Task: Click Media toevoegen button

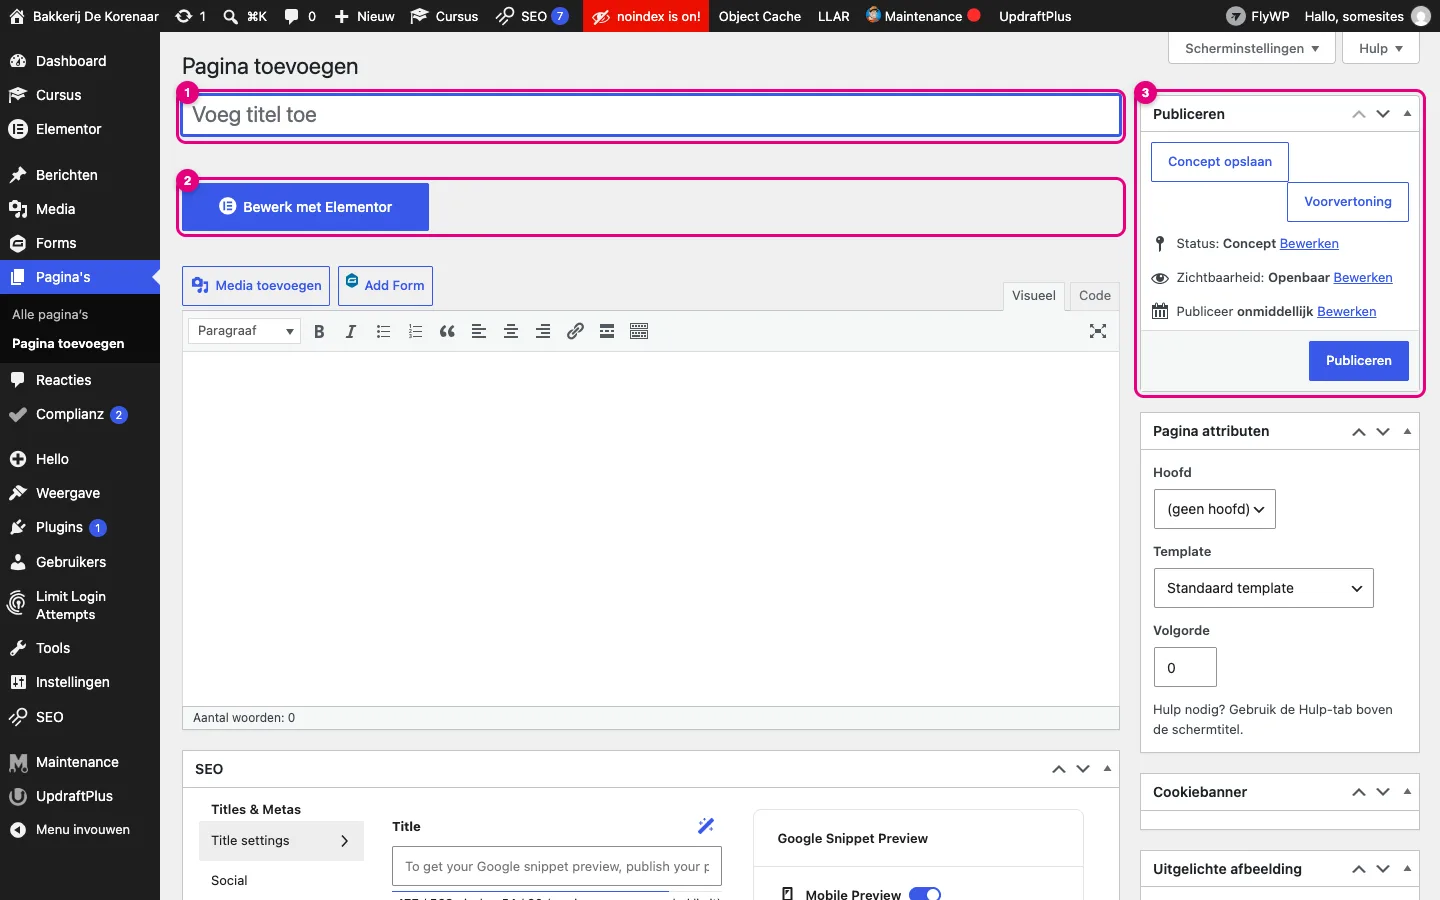Action: (x=256, y=286)
